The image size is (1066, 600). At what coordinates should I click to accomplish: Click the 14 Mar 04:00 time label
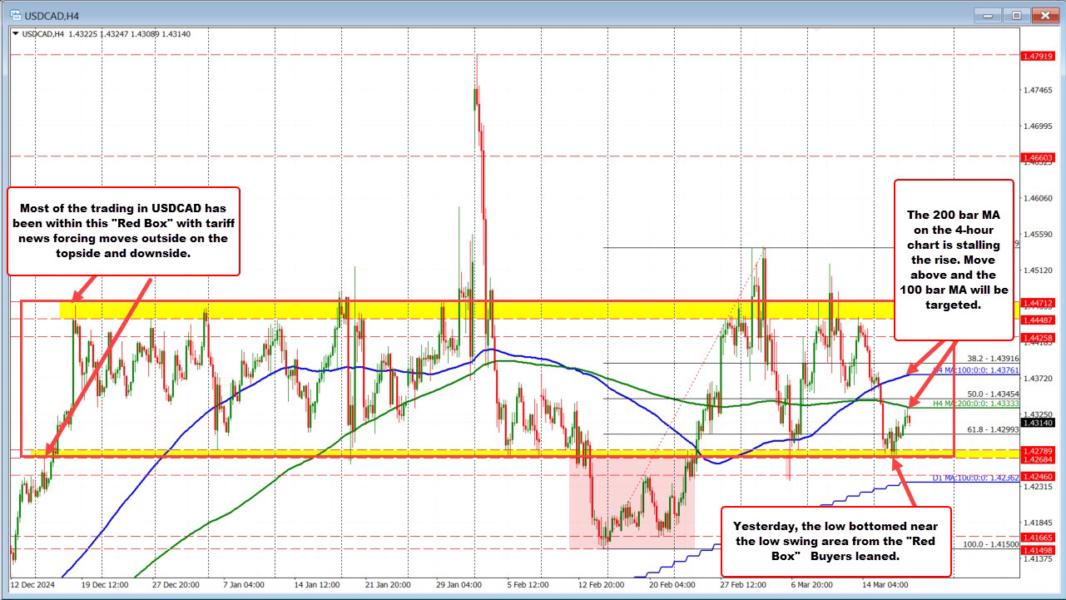pos(884,584)
